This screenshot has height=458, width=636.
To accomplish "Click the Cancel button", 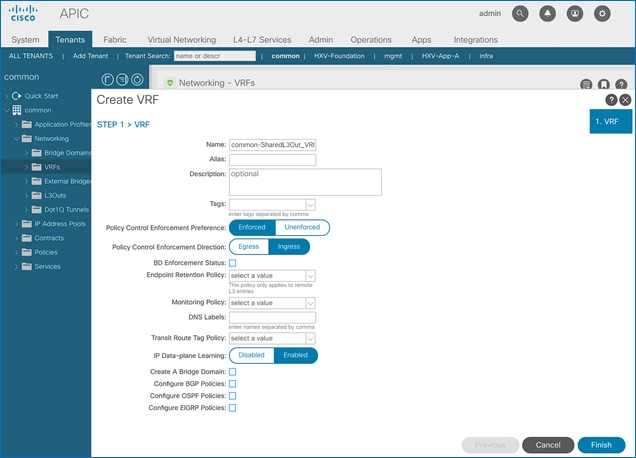I will (x=548, y=445).
